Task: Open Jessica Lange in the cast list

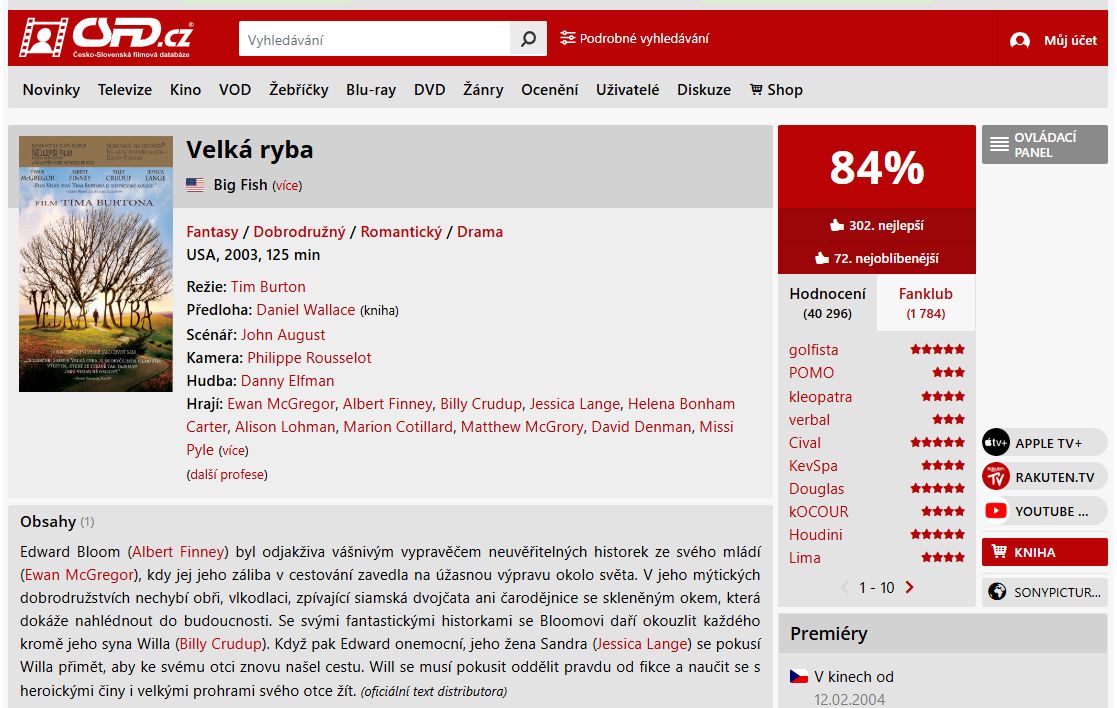Action: (x=575, y=404)
